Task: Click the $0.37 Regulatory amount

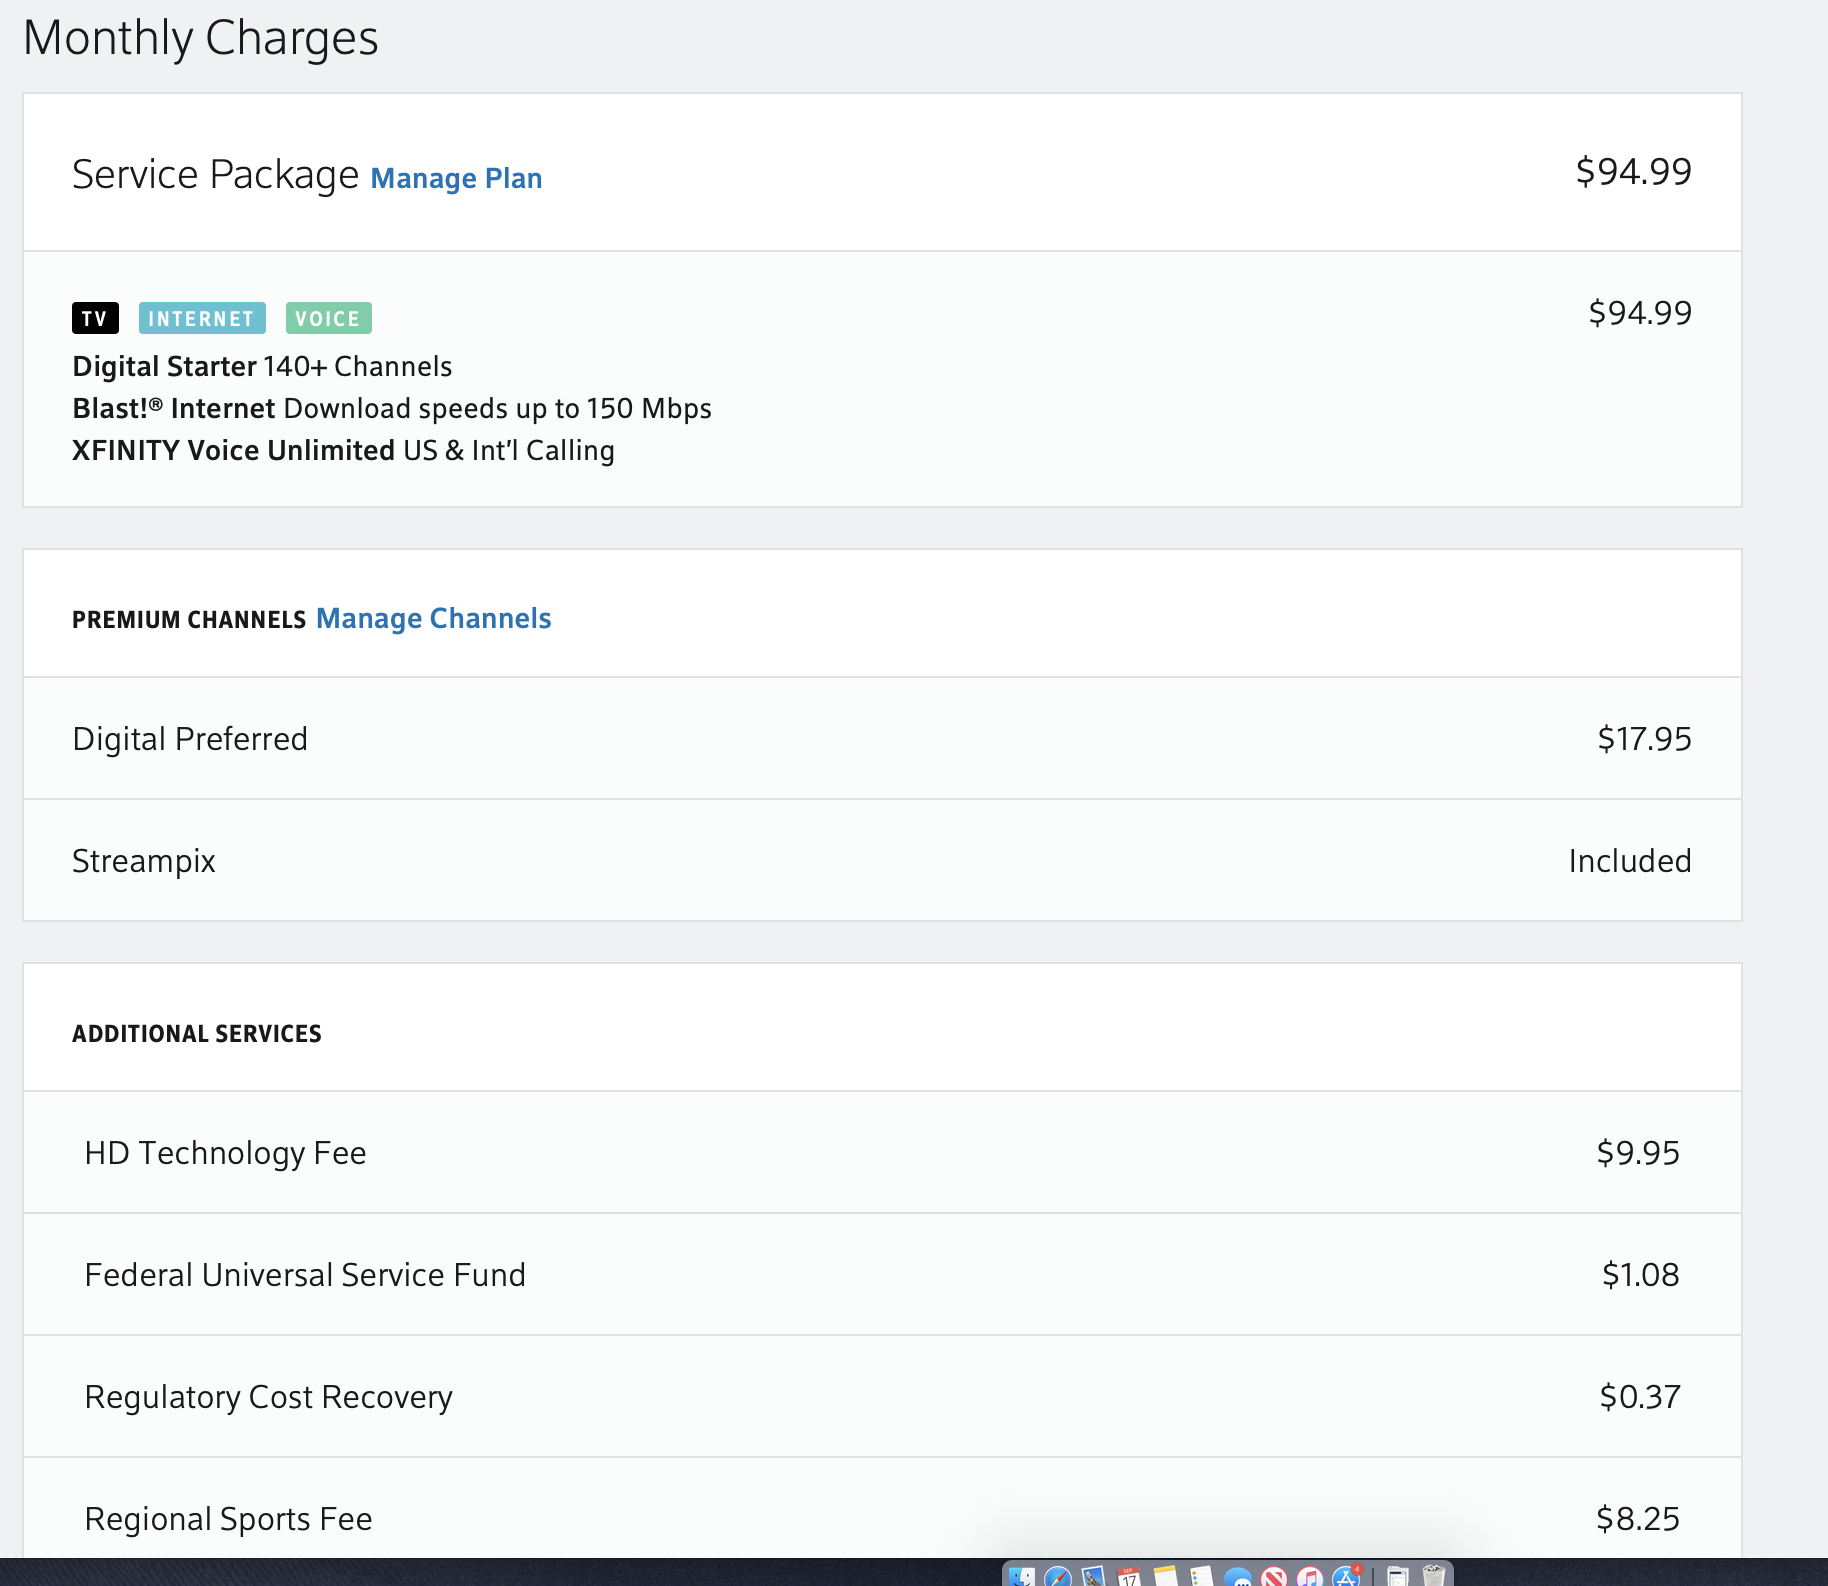Action: click(1640, 1397)
